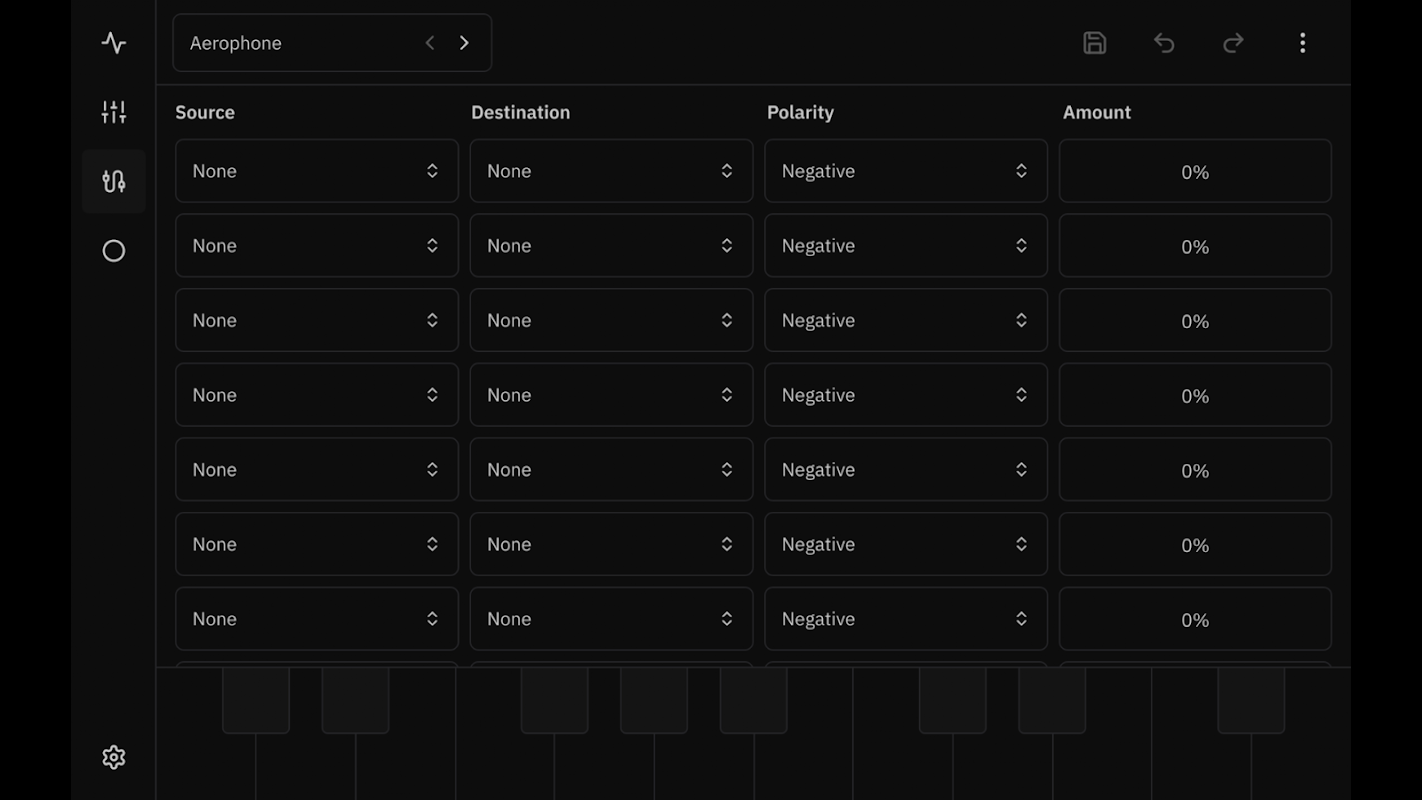This screenshot has width=1422, height=800.
Task: Go to next preset with right chevron
Action: tap(464, 43)
